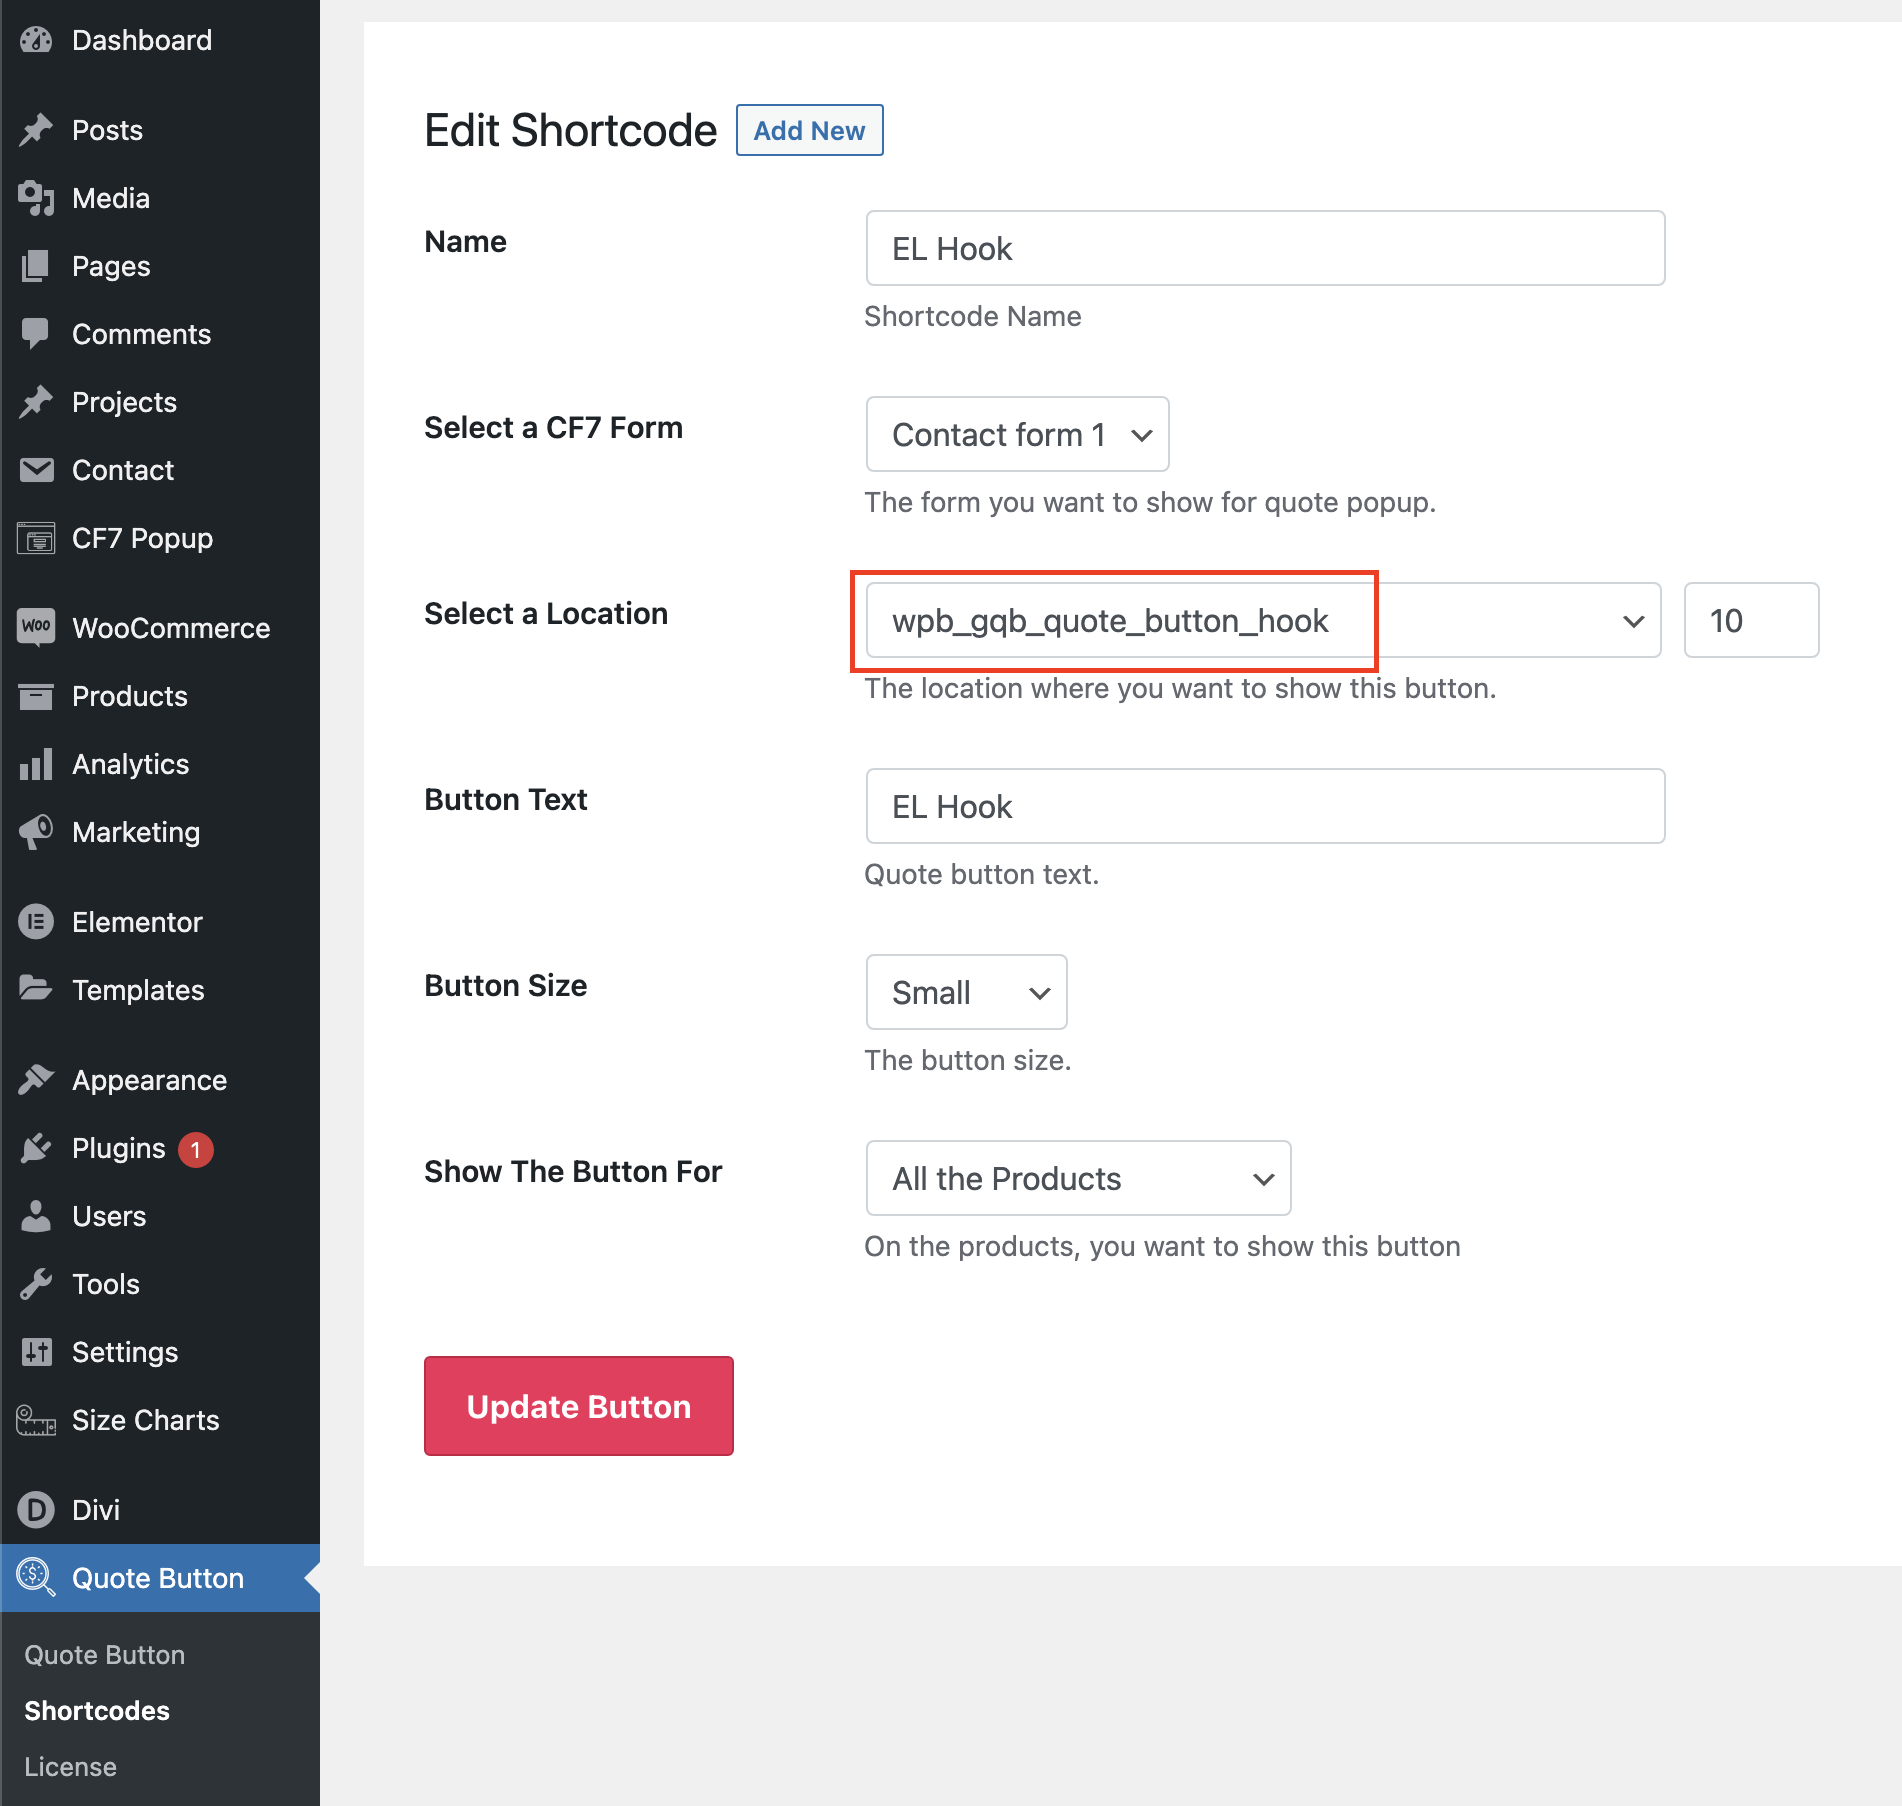Image resolution: width=1902 pixels, height=1806 pixels.
Task: Edit the hook priority value 10
Action: [1750, 620]
